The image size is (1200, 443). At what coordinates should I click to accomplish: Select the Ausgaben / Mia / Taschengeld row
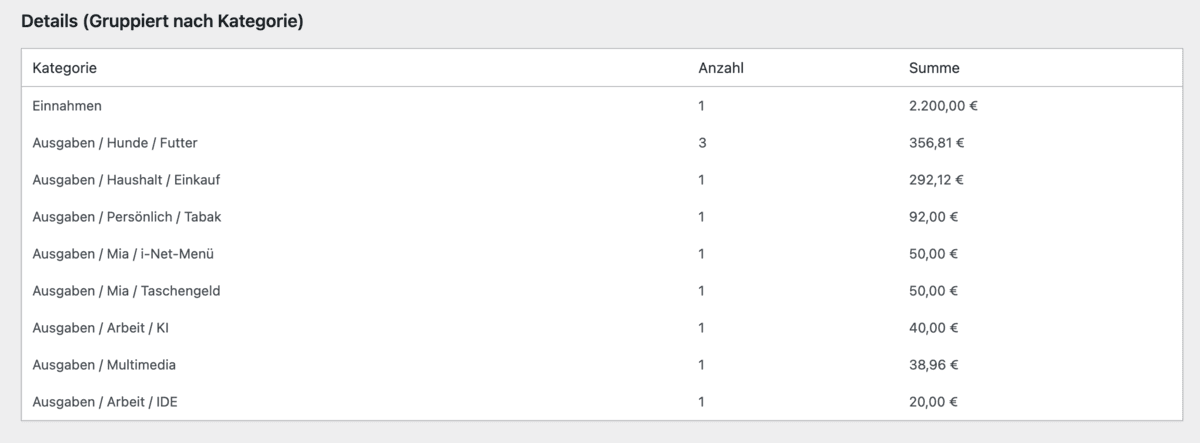point(126,291)
